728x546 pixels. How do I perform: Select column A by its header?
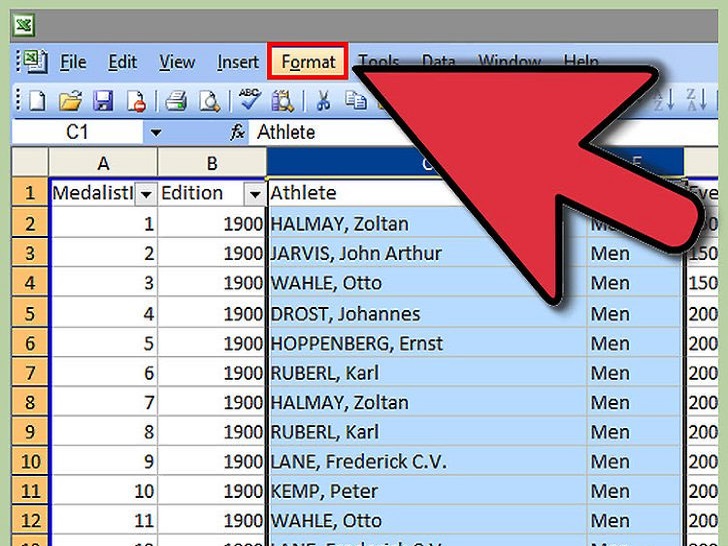pyautogui.click(x=102, y=163)
